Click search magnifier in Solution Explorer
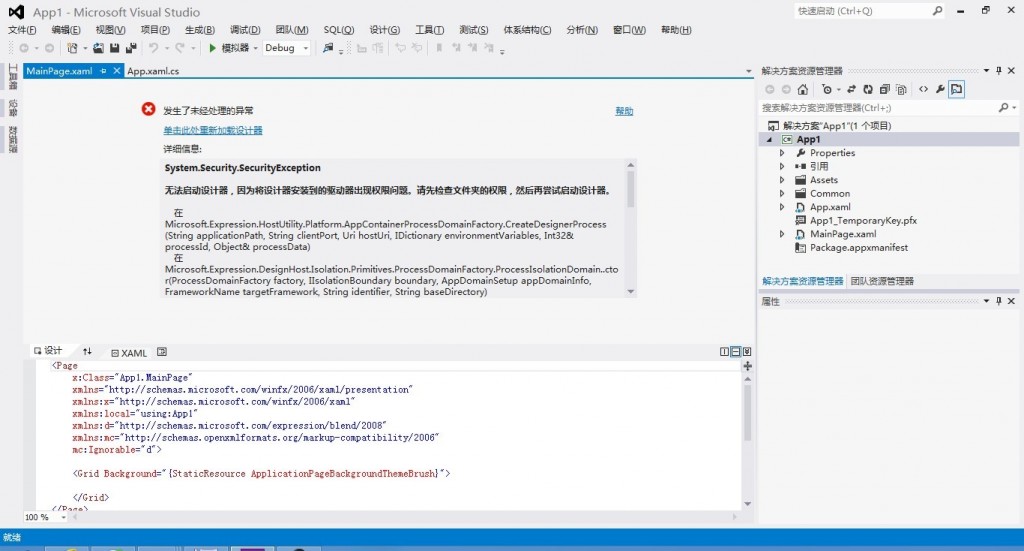The width and height of the screenshot is (1024, 551). coord(1003,108)
